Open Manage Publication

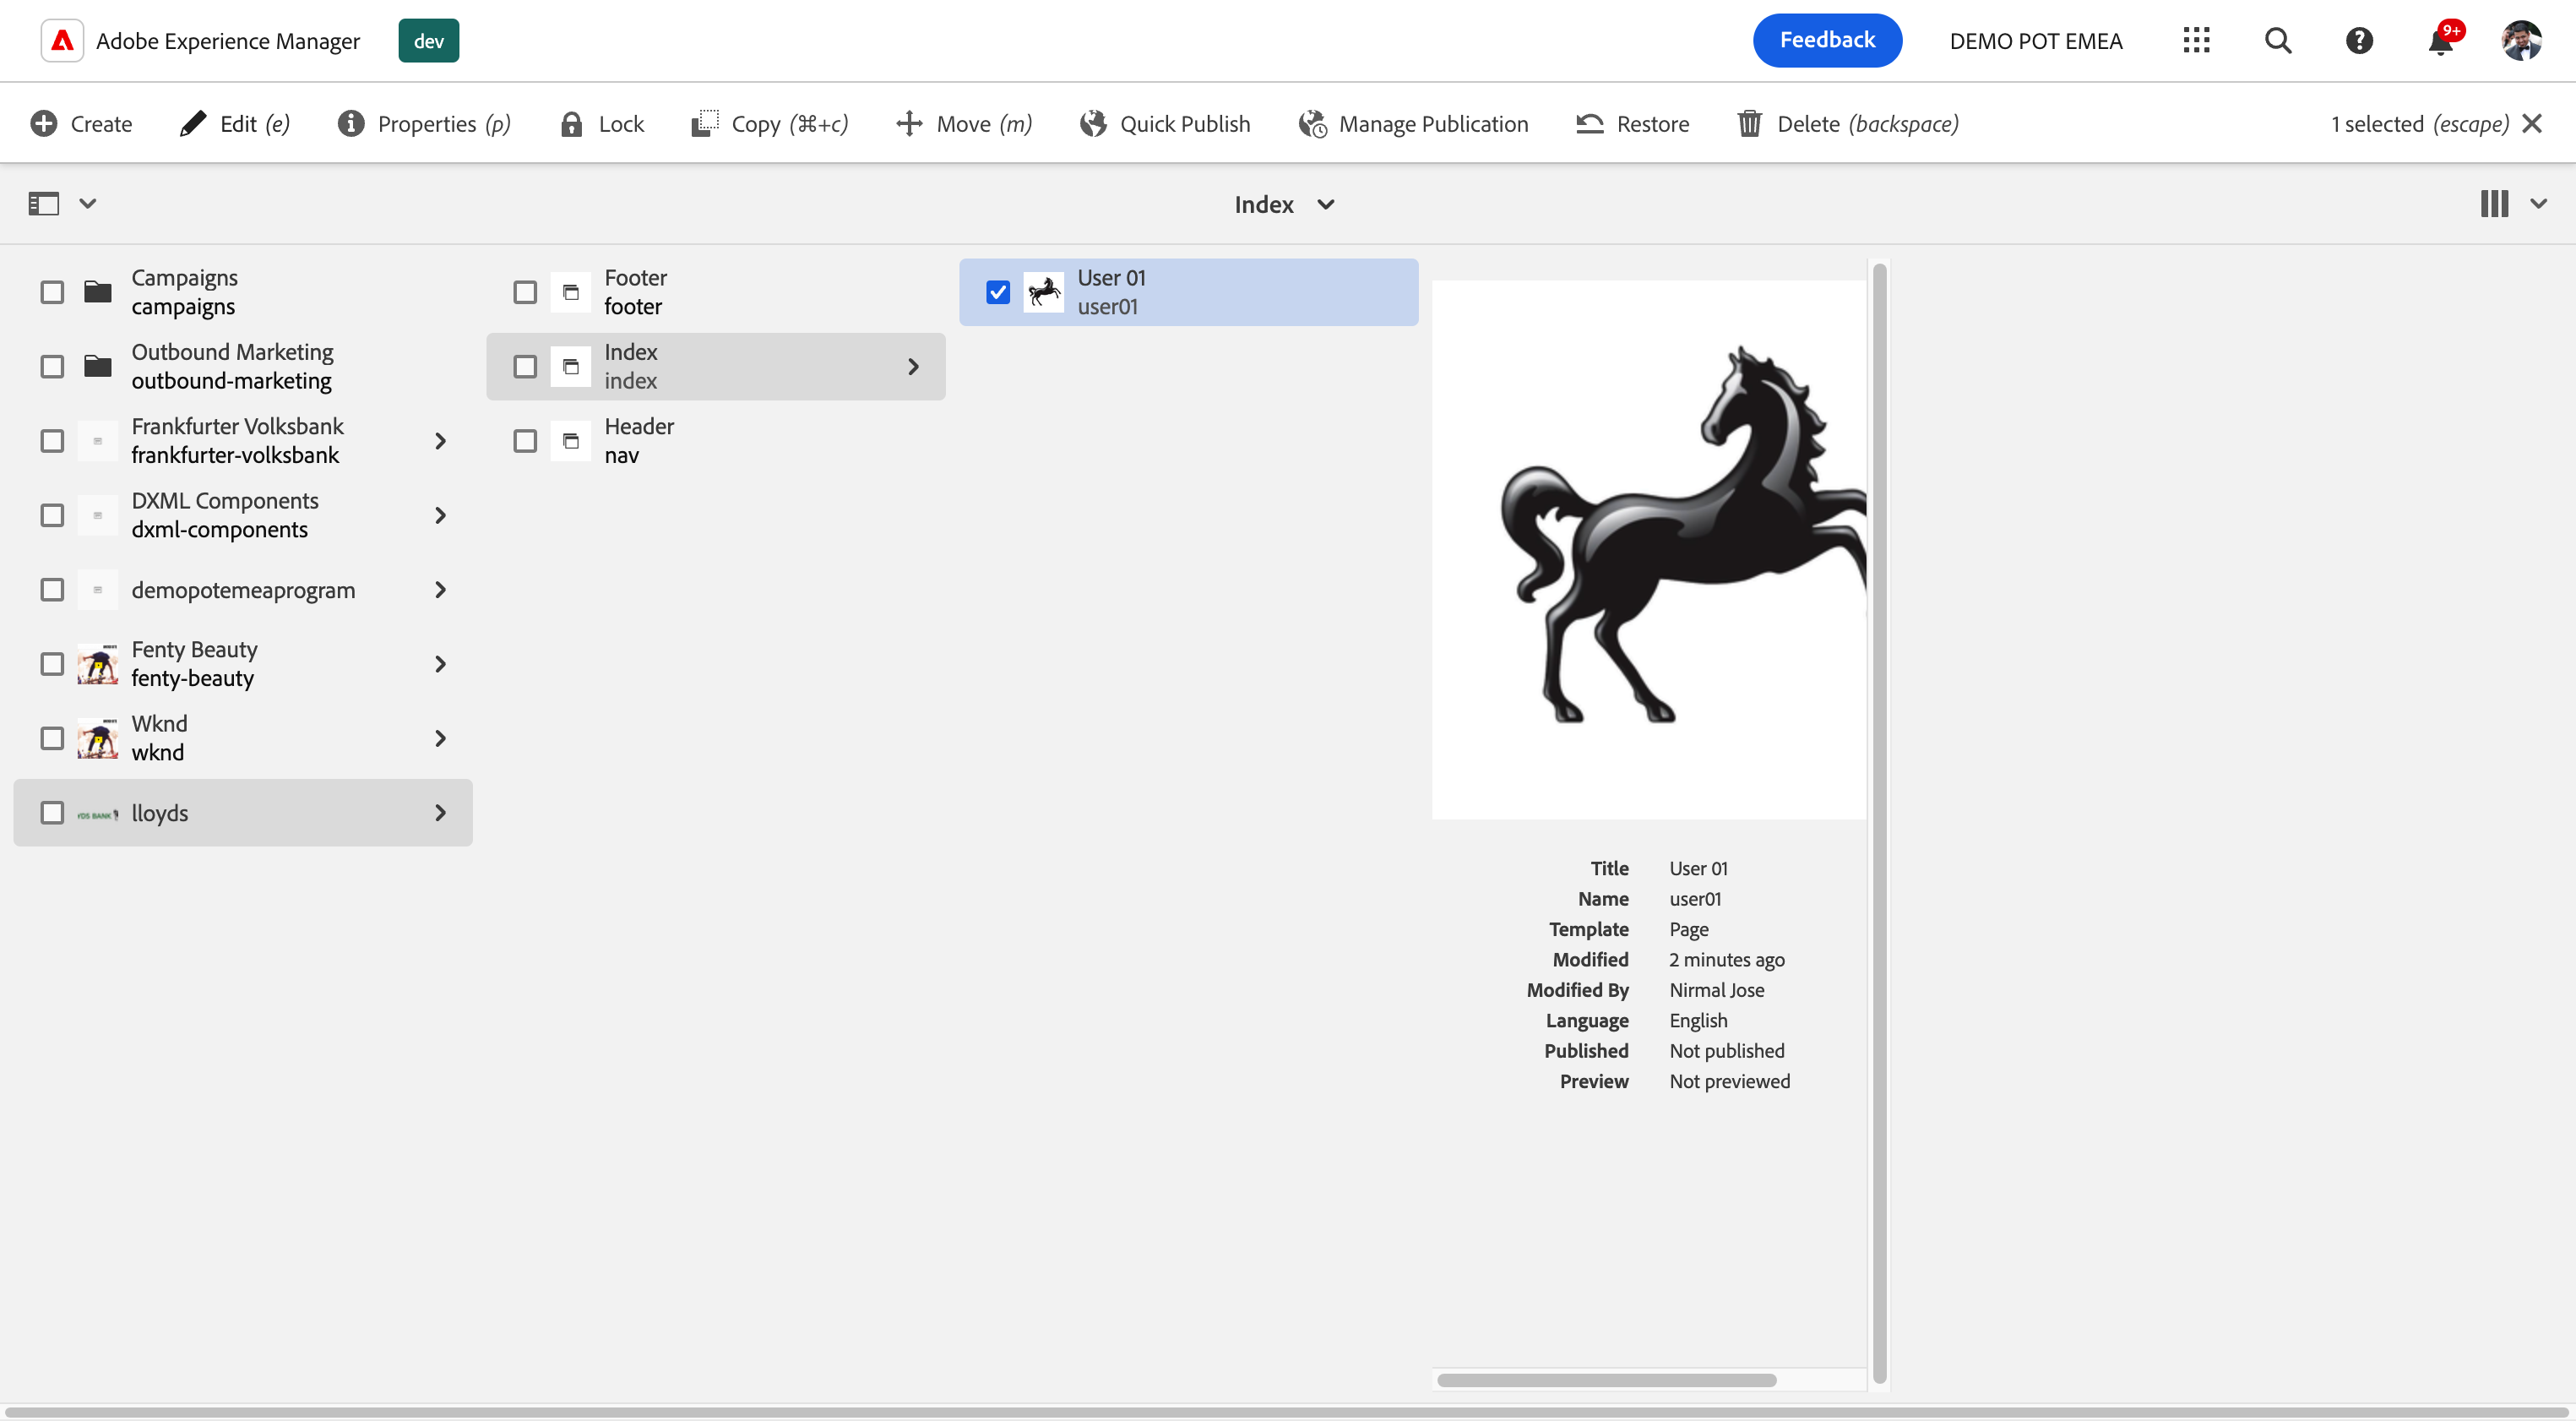click(1414, 124)
